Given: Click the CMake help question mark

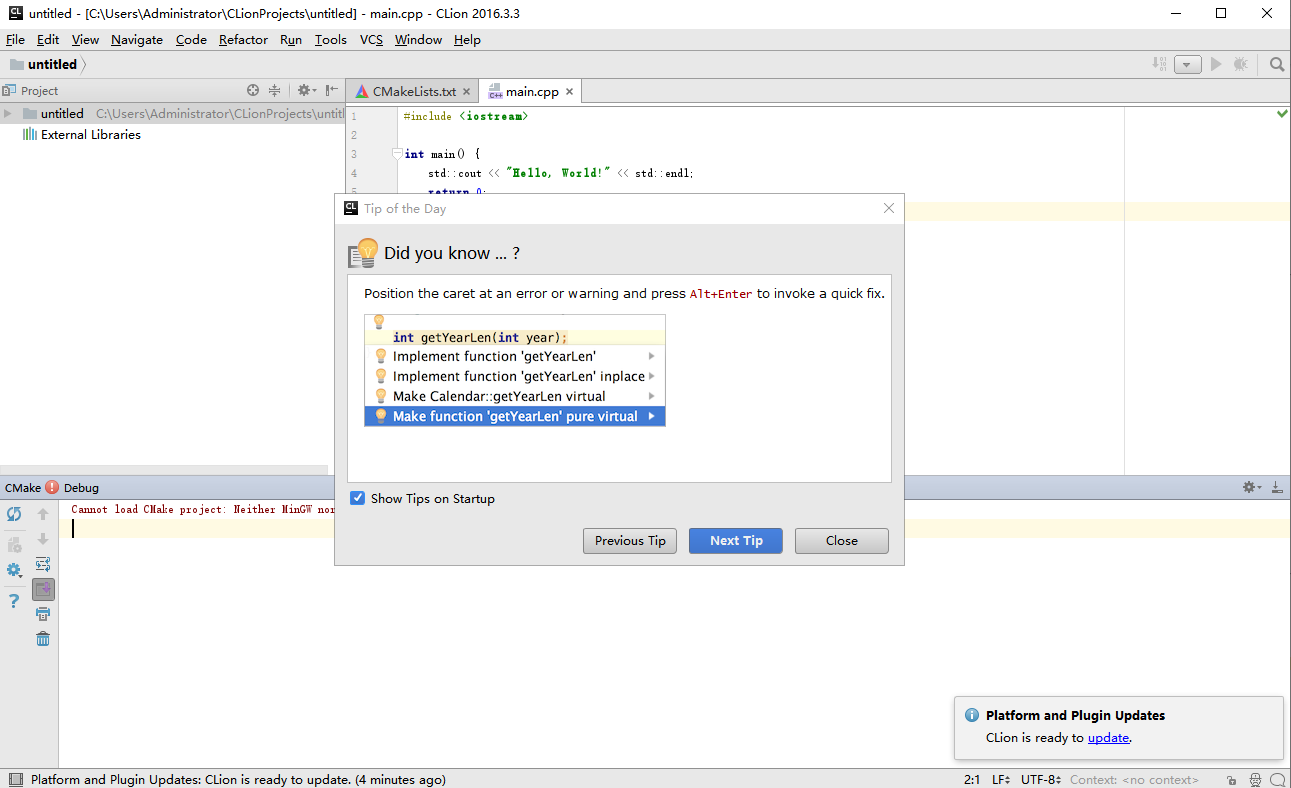Looking at the screenshot, I should click(14, 601).
